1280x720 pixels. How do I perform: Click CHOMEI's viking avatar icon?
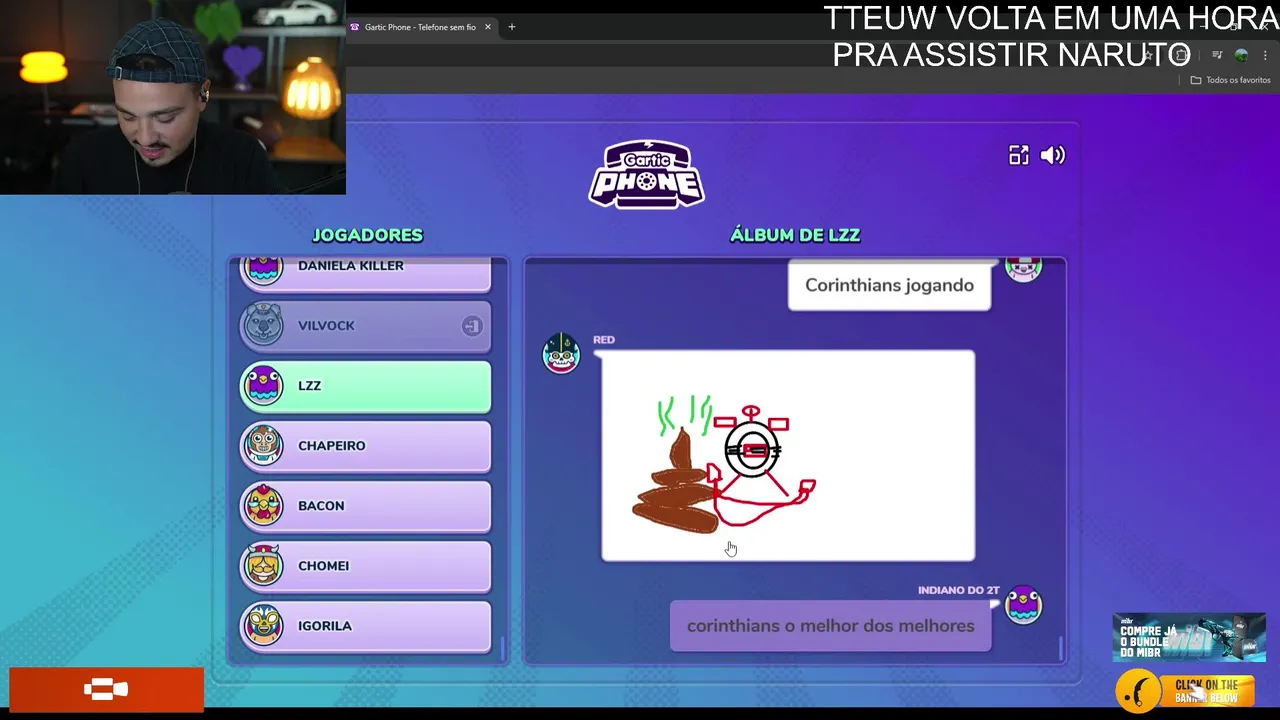(264, 565)
